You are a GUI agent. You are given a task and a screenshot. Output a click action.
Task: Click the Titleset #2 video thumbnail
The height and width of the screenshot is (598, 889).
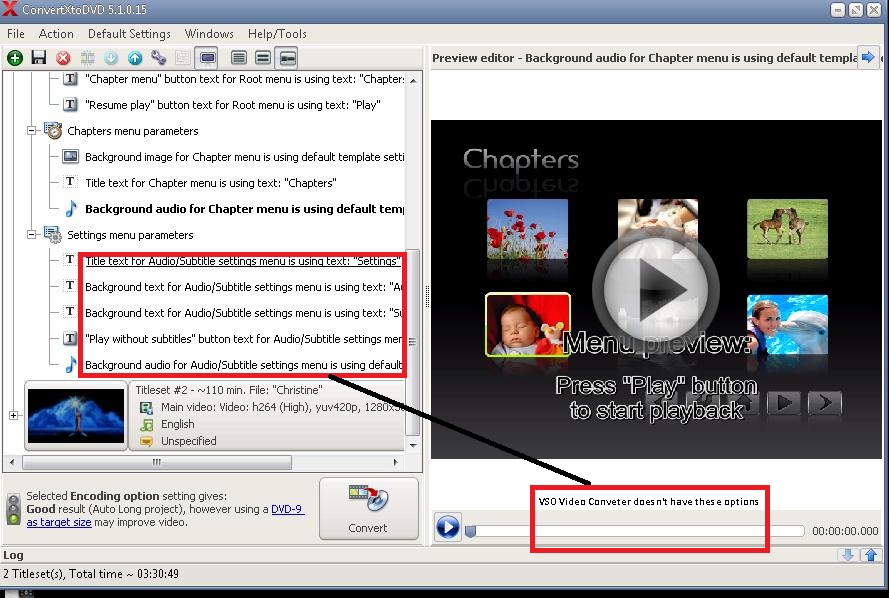coord(76,416)
